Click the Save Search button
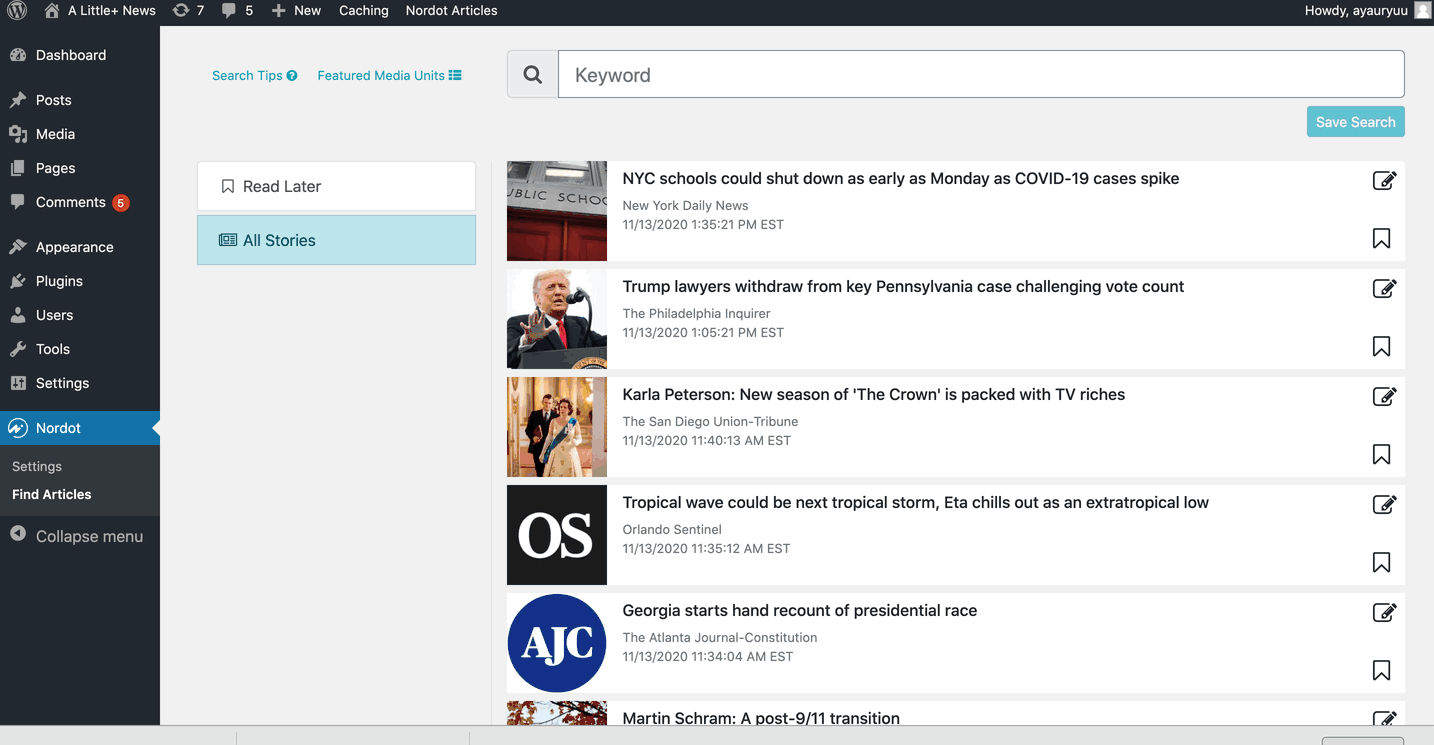 (1355, 122)
